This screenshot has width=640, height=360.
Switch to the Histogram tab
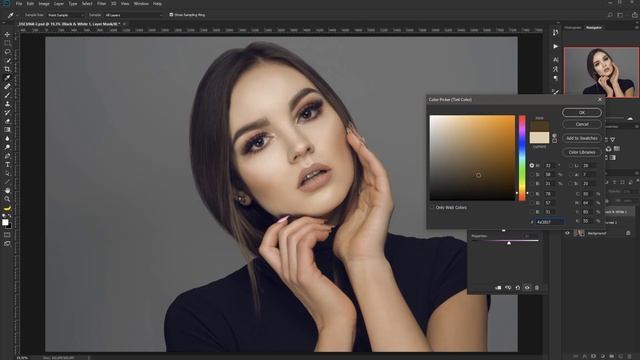pyautogui.click(x=573, y=28)
